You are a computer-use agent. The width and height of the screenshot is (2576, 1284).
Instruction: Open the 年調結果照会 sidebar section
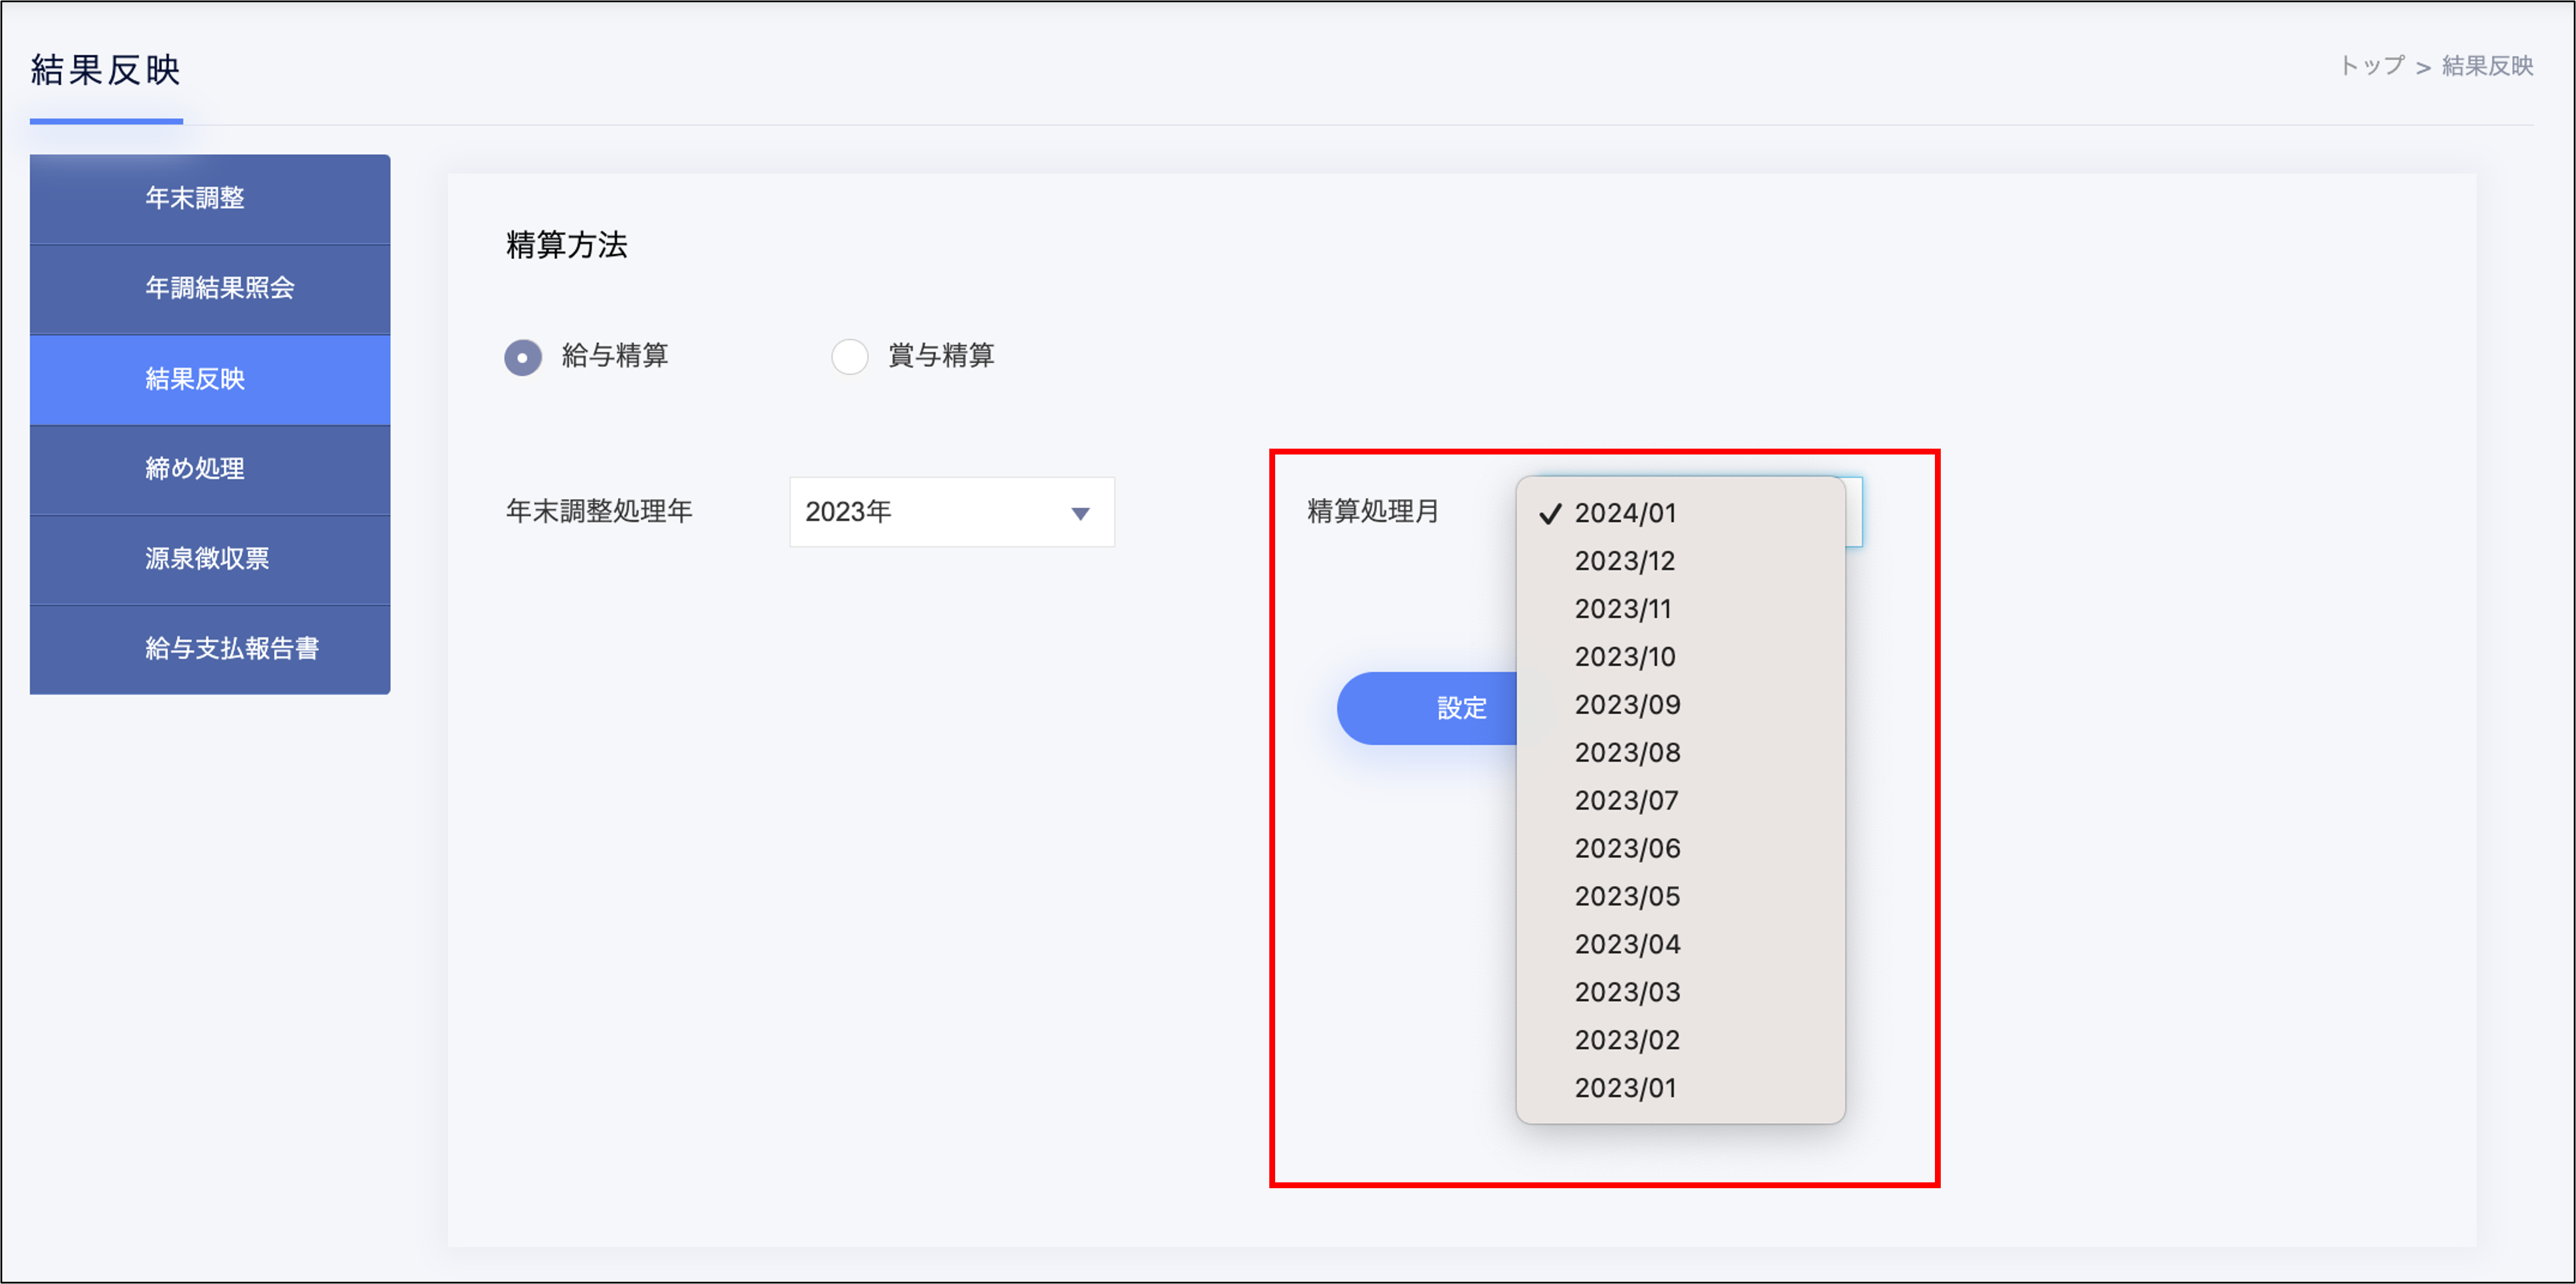pos(210,289)
